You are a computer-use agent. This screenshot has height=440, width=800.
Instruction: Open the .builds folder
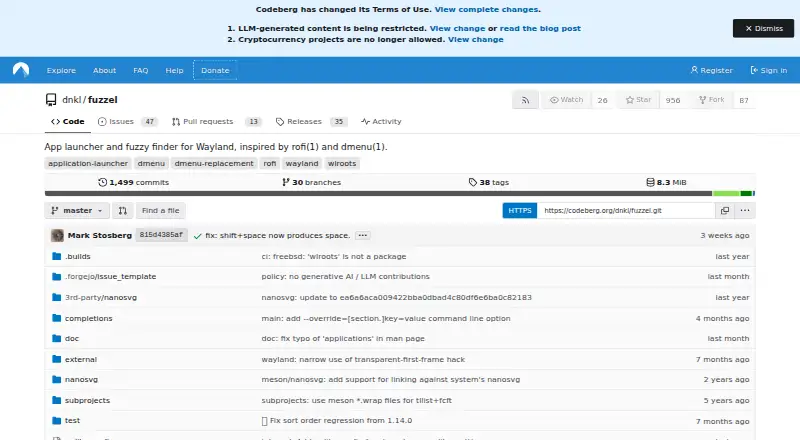pyautogui.click(x=78, y=256)
